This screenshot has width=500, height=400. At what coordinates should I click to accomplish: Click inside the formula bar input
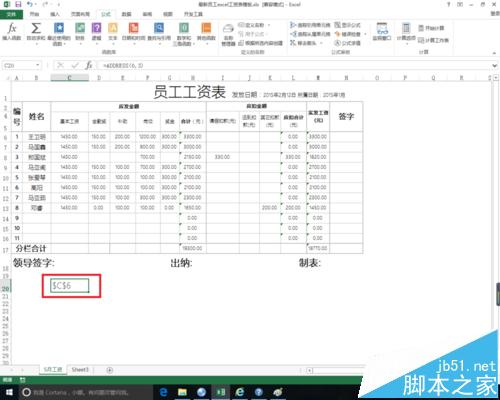tap(294, 66)
